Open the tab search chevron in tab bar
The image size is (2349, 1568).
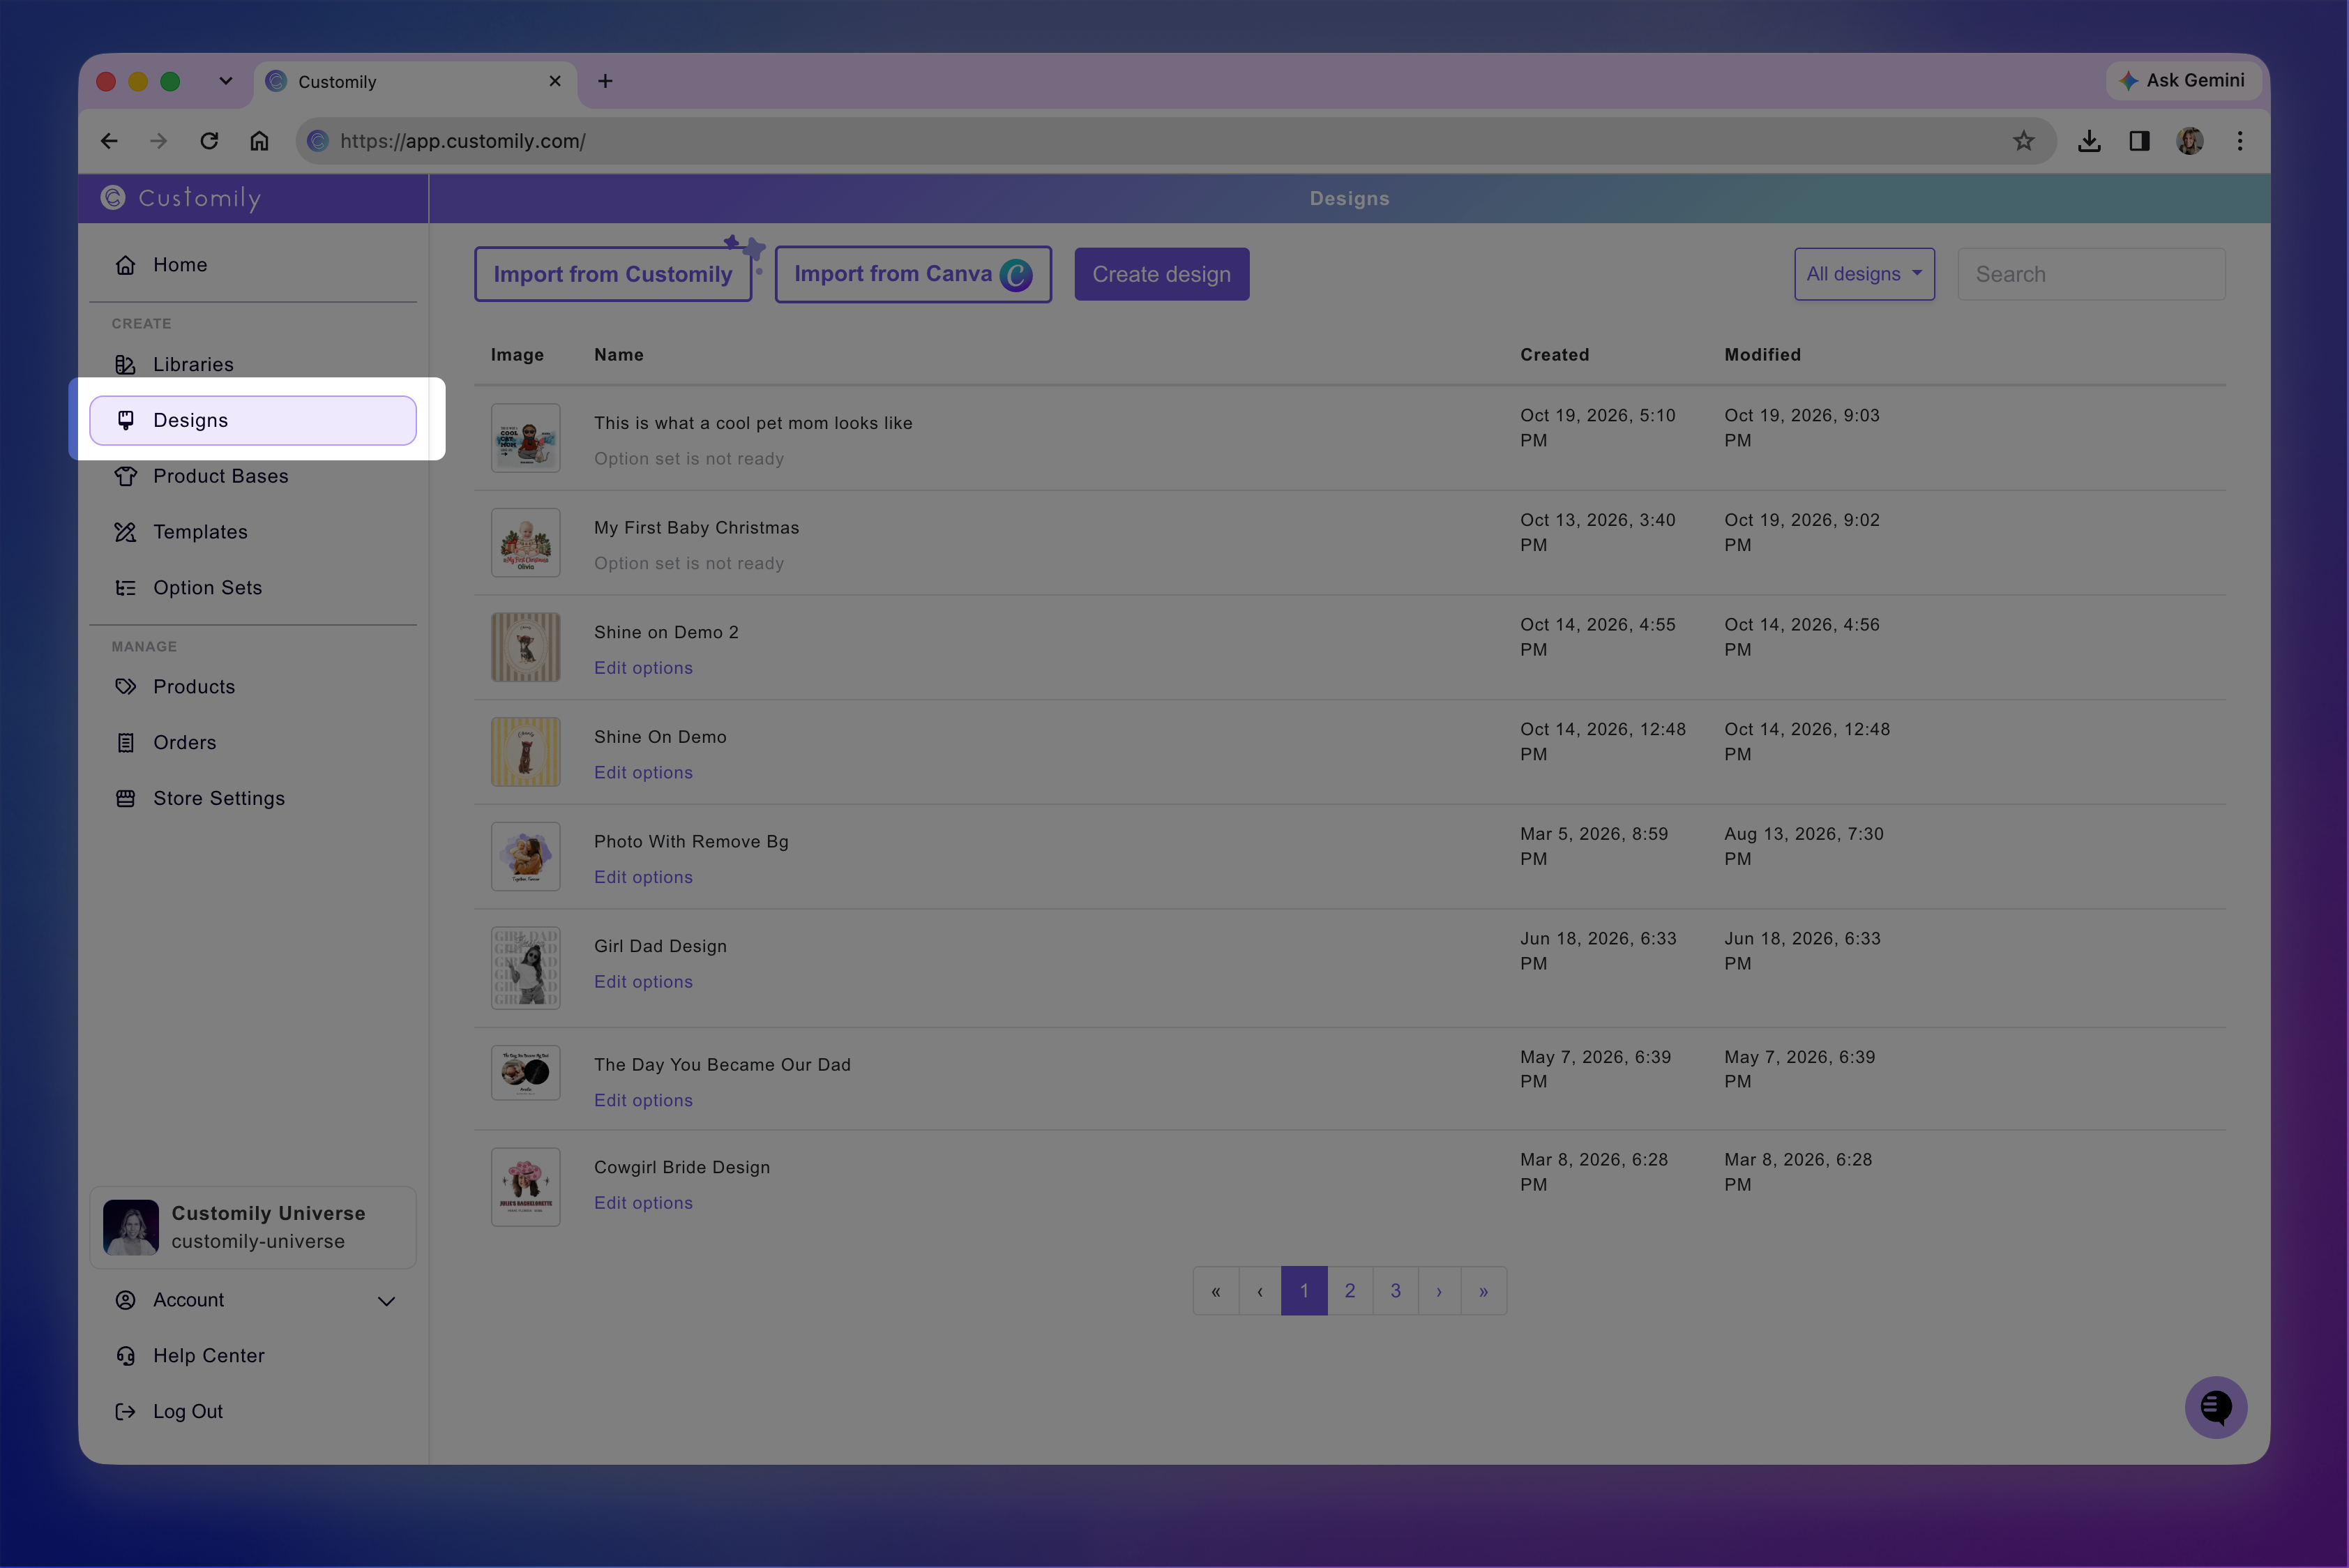point(226,81)
